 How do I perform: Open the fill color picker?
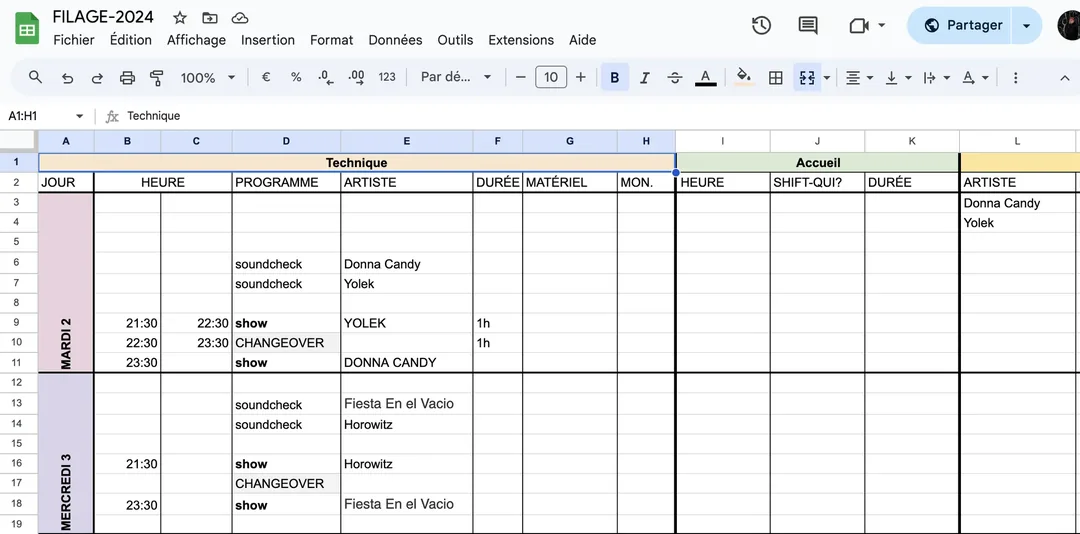743,77
